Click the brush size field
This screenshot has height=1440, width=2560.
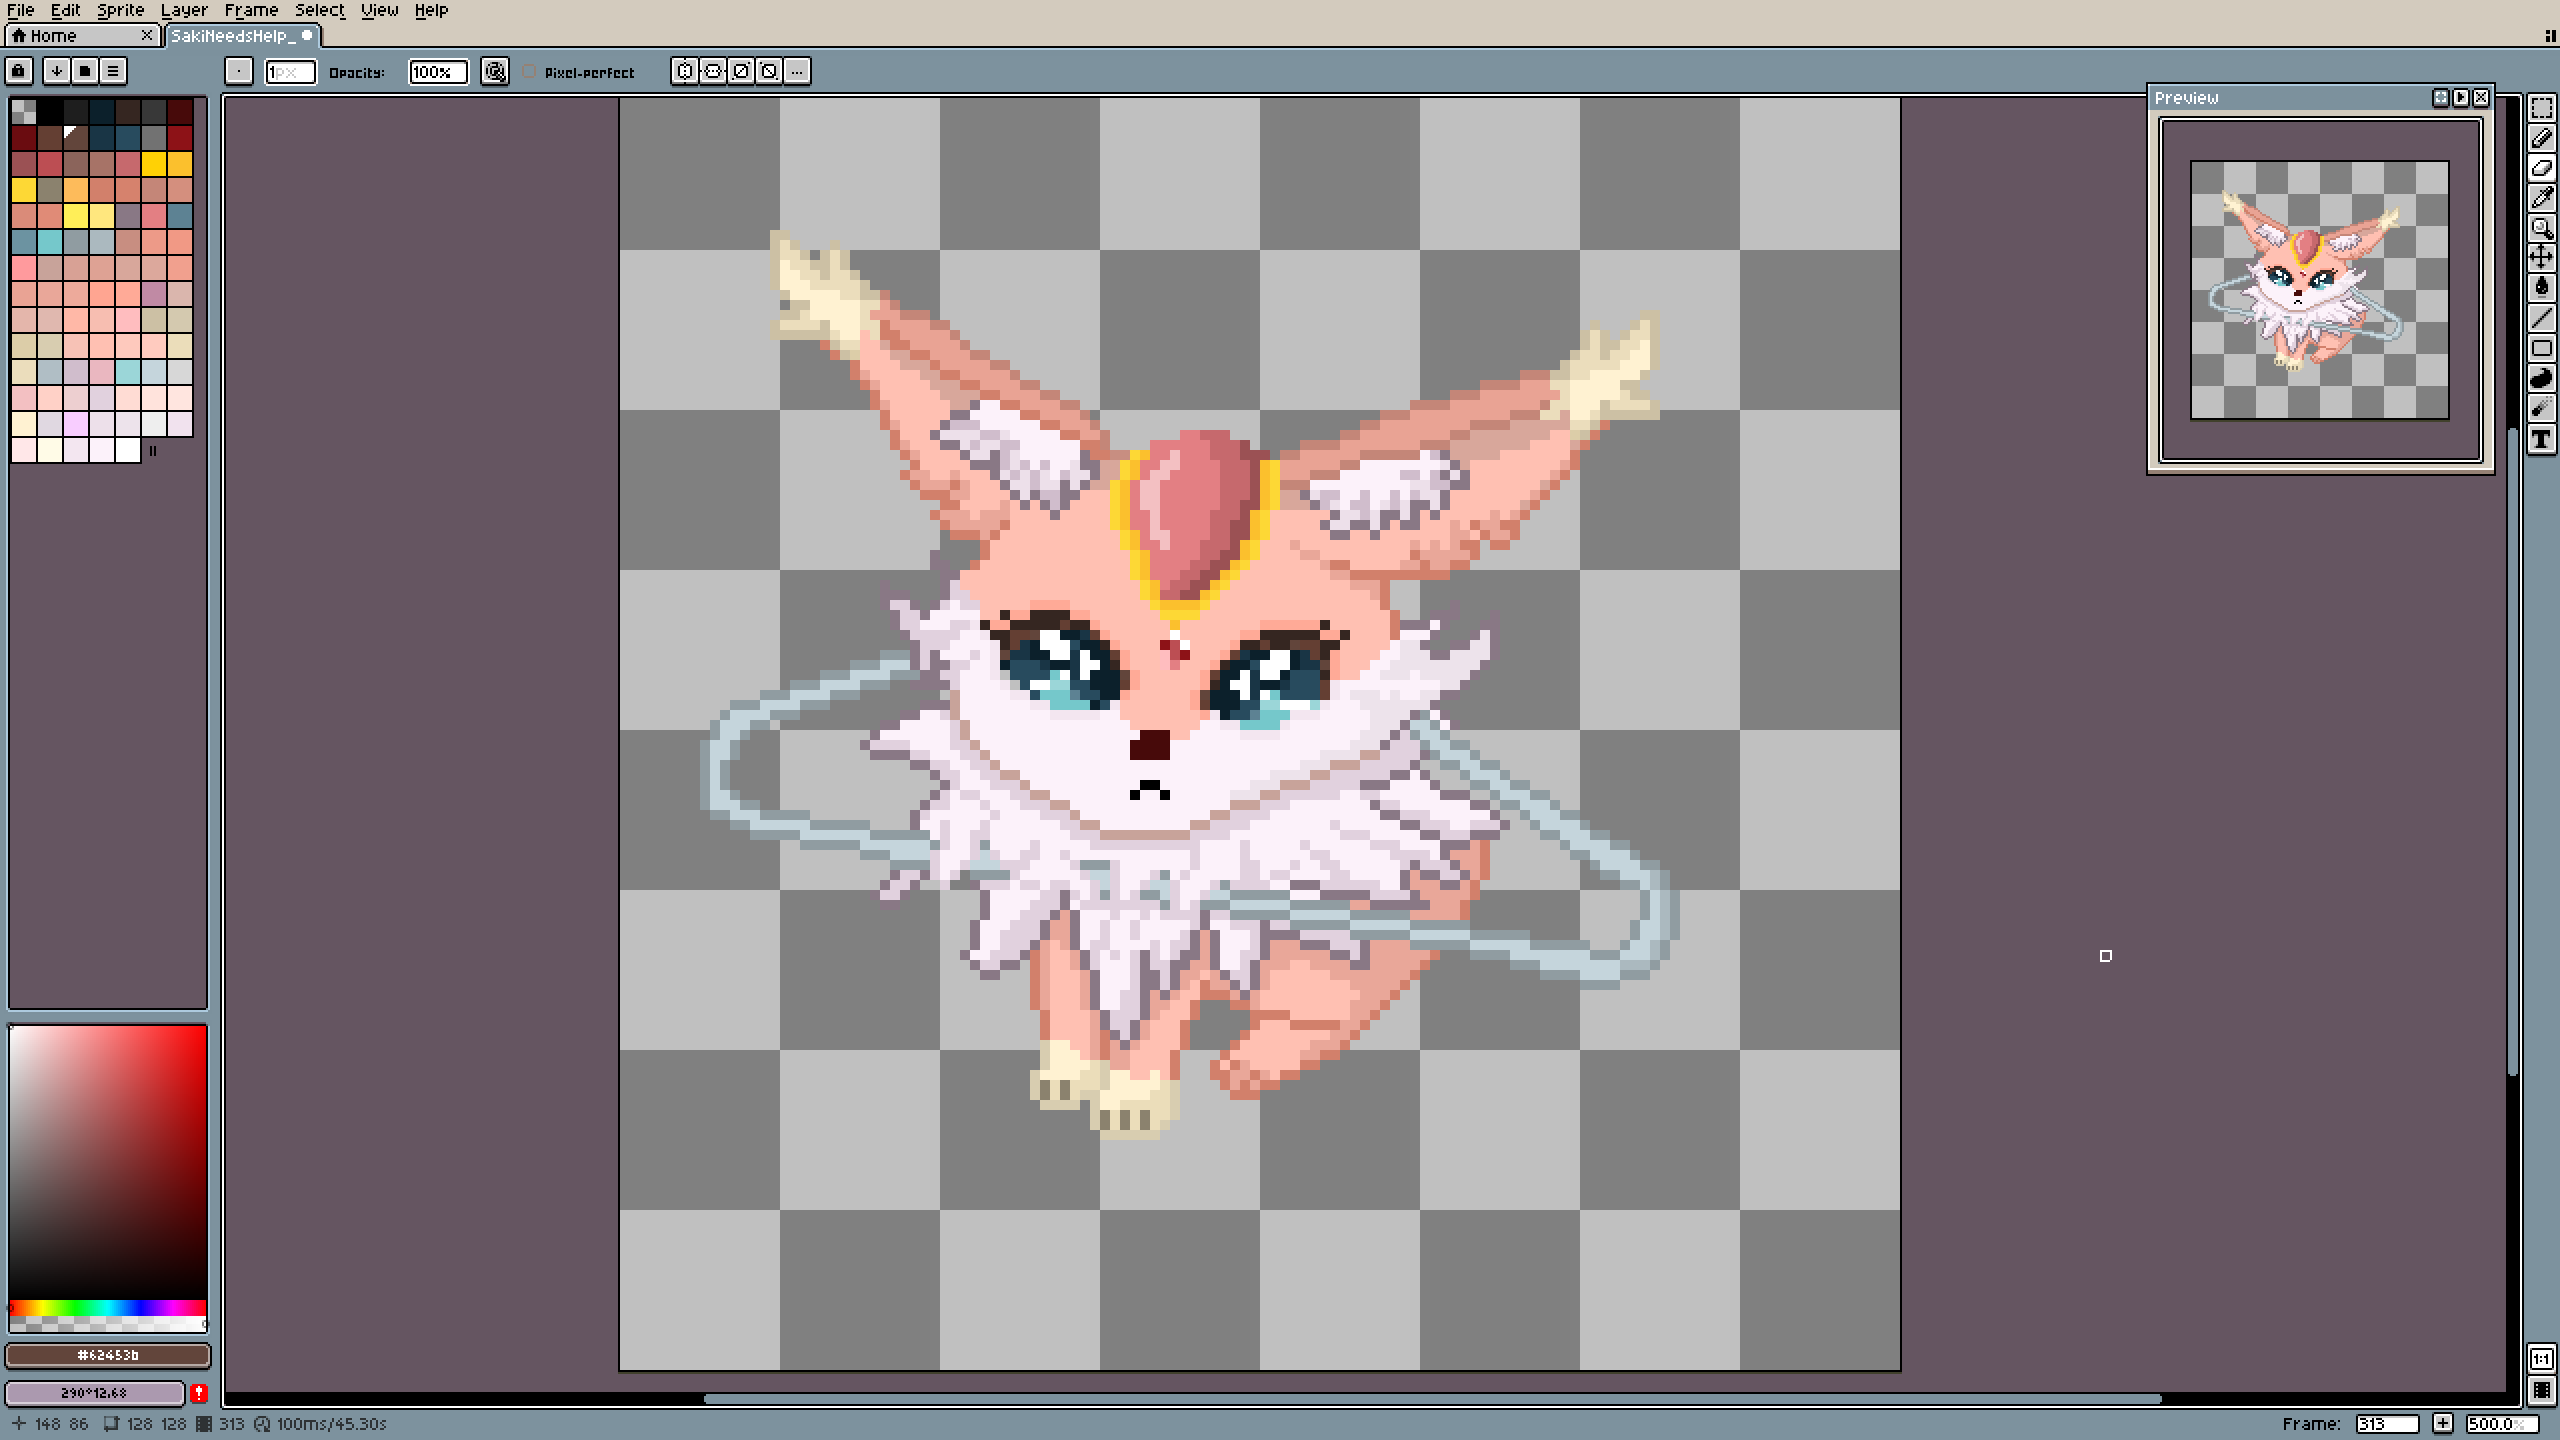click(x=290, y=72)
